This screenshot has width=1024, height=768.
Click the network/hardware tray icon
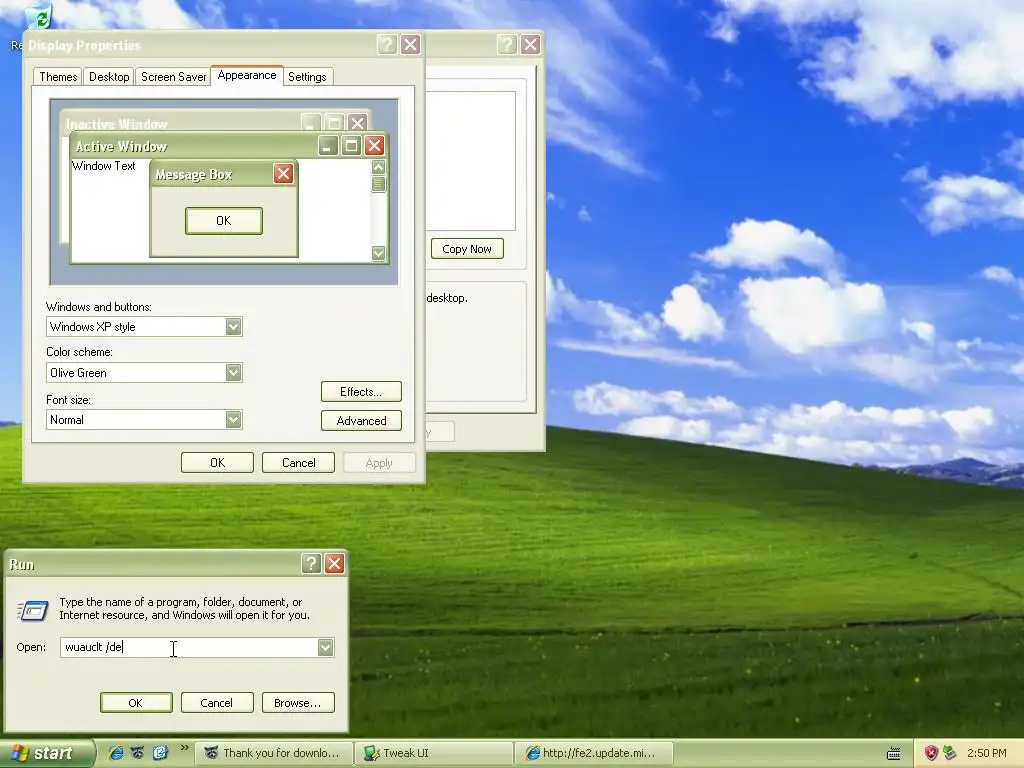tap(950, 754)
